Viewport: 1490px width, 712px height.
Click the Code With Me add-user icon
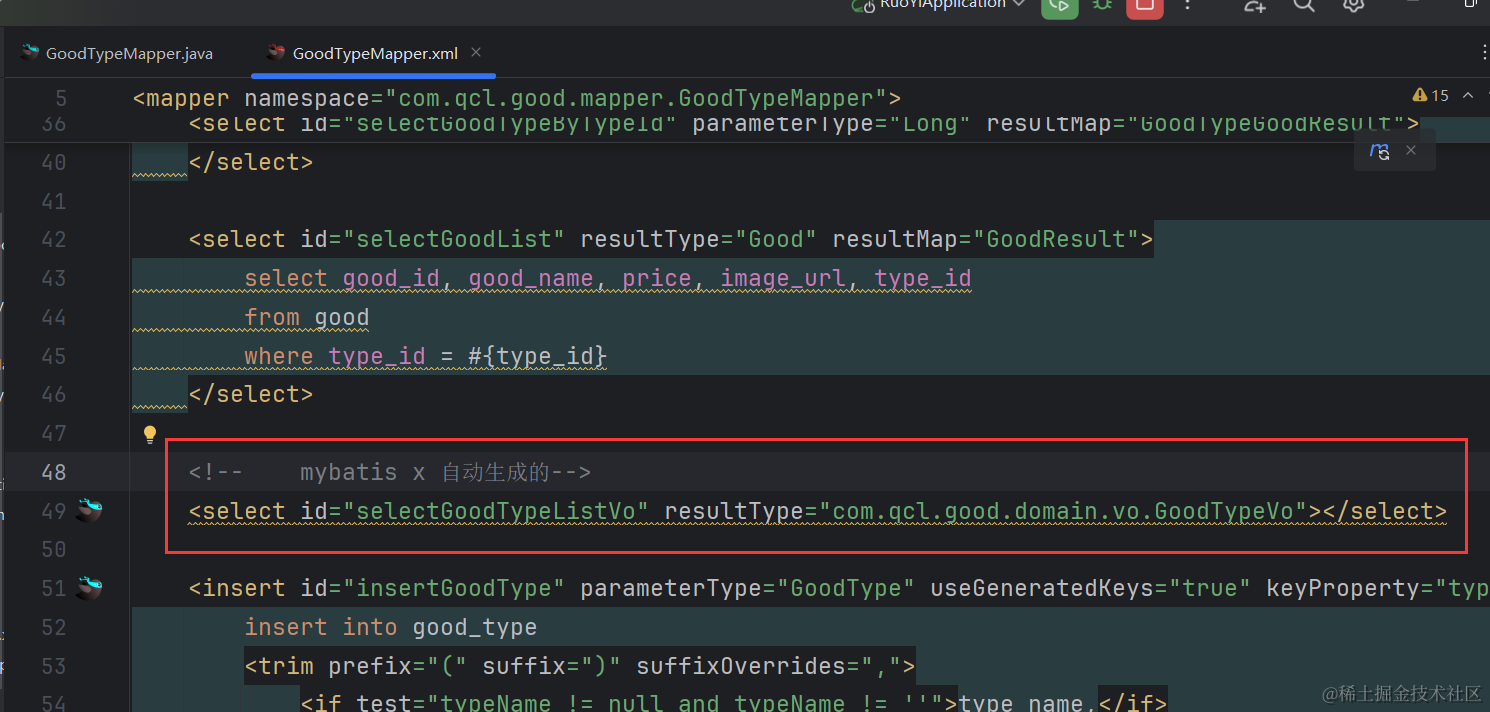(1255, 6)
